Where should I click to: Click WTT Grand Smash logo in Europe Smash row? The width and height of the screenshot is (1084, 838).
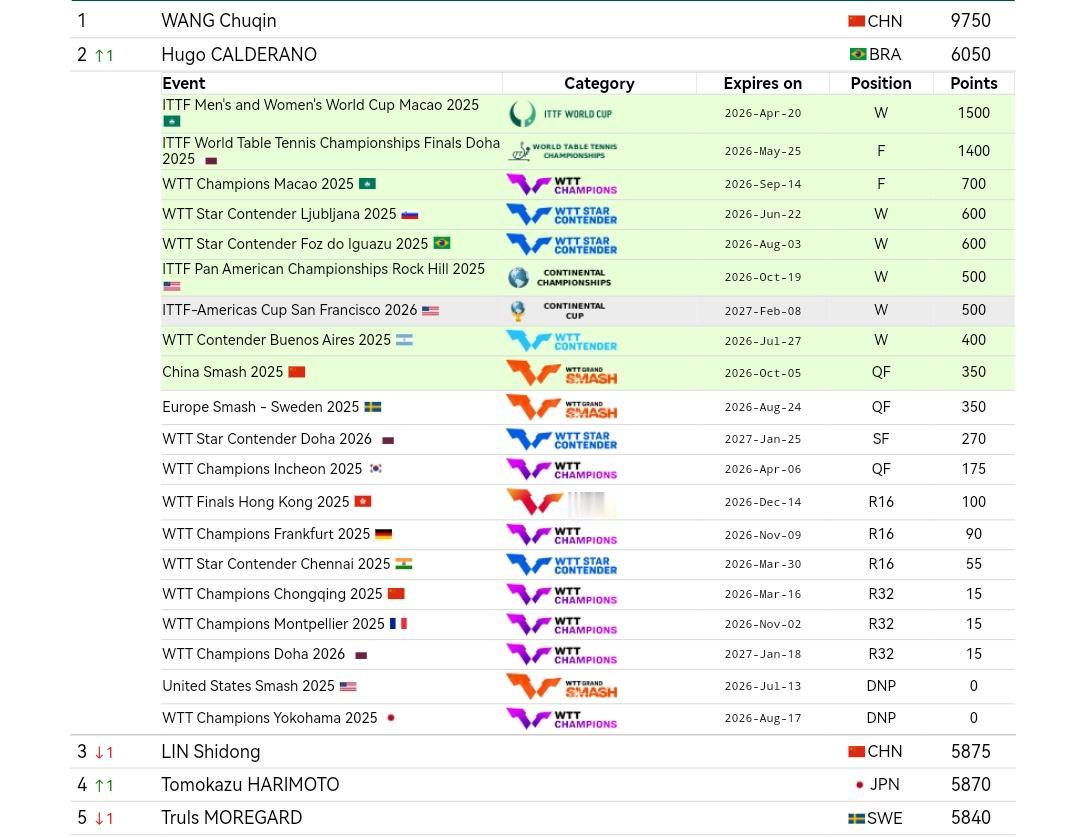[562, 407]
